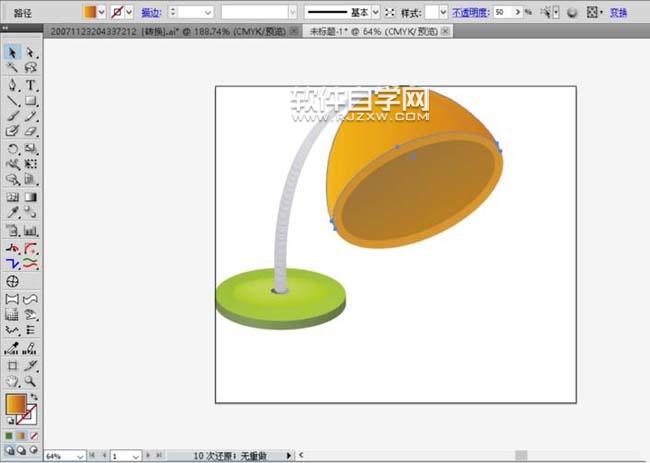The image size is (650, 463).
Task: Select the Blend tool
Action: click(x=30, y=212)
